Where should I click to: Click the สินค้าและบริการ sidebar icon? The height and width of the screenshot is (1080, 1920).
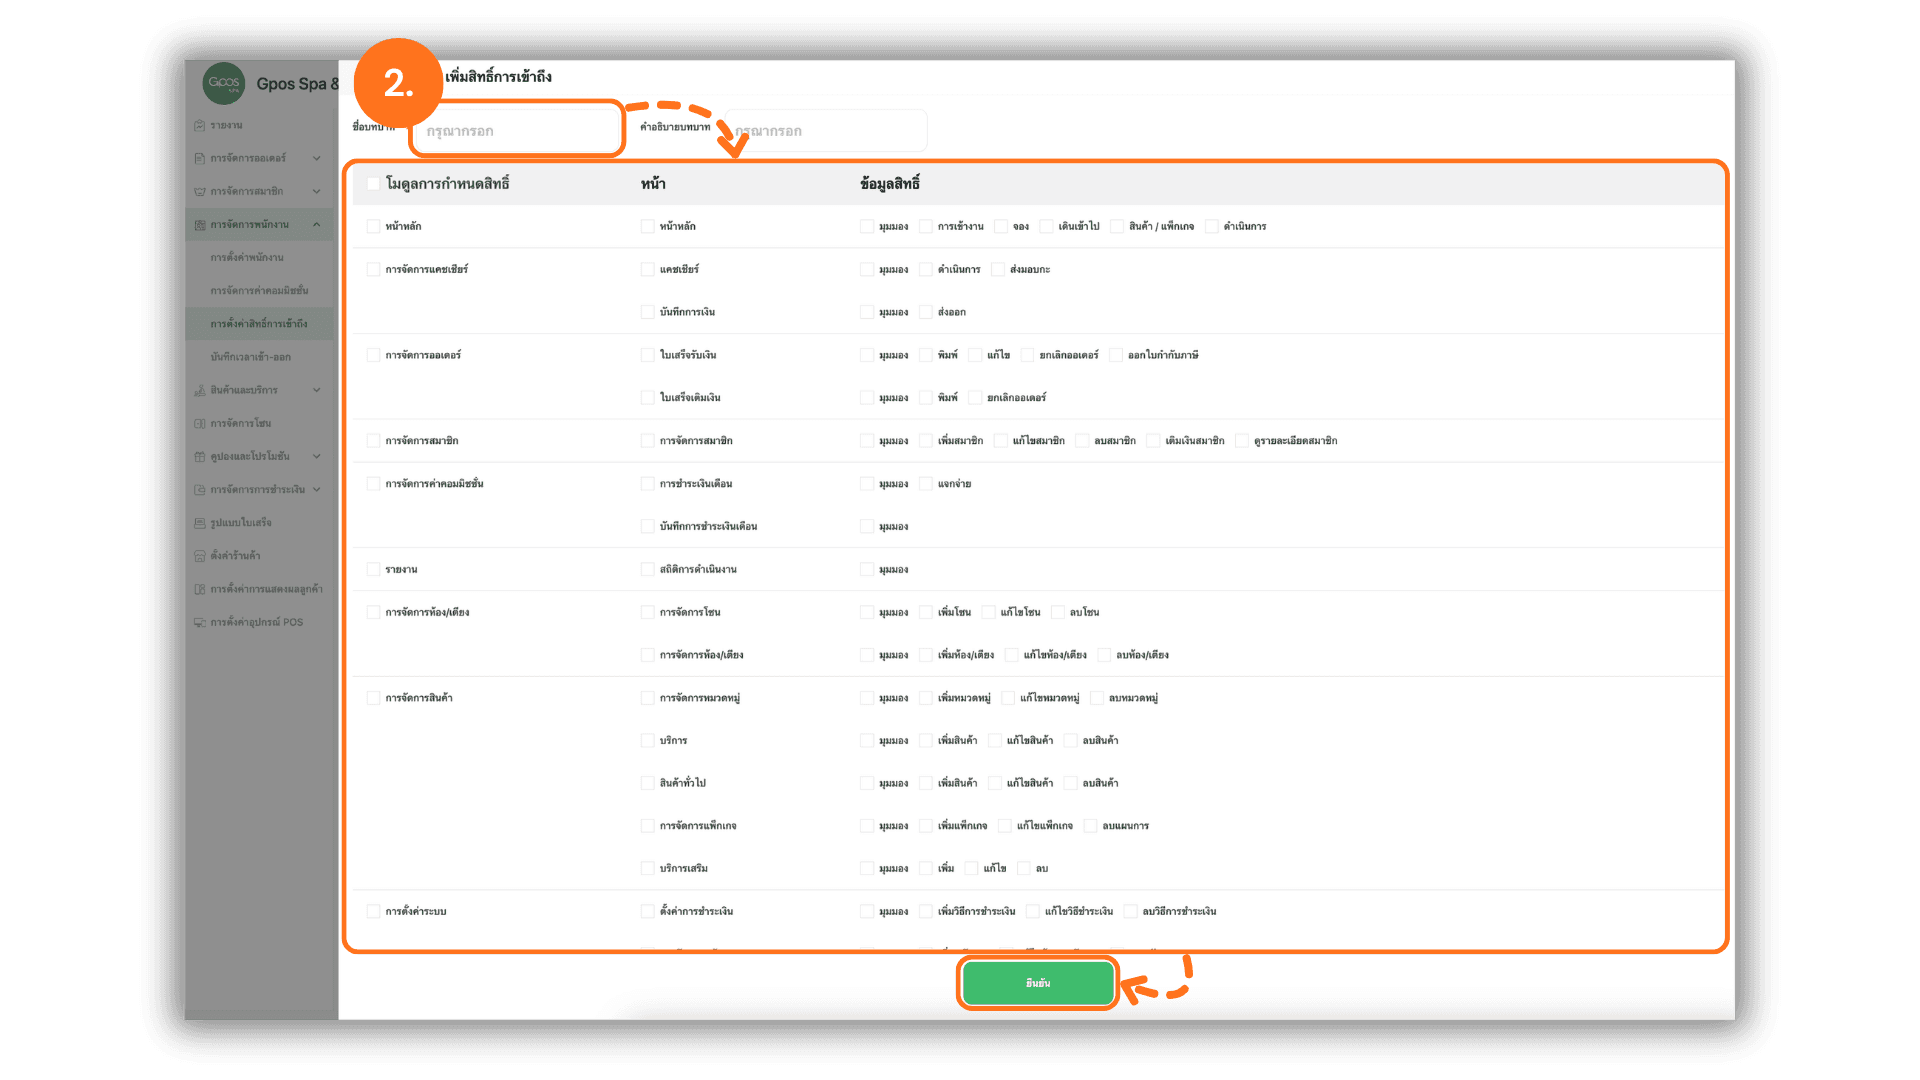[200, 390]
